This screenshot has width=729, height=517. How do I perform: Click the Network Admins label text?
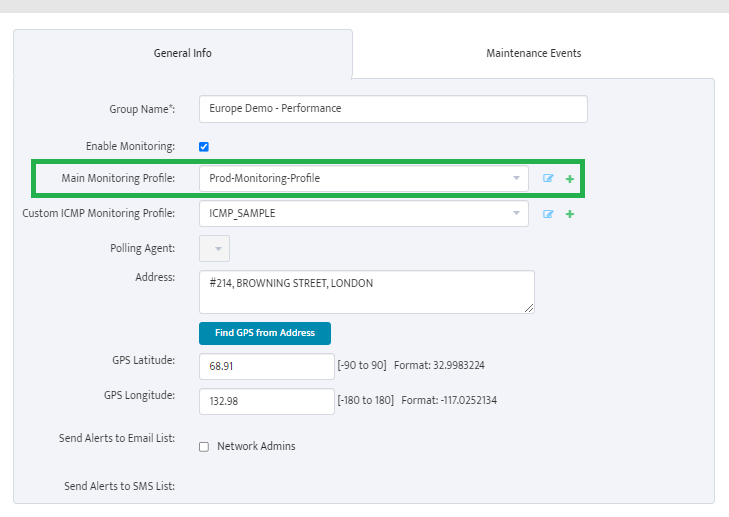256,446
